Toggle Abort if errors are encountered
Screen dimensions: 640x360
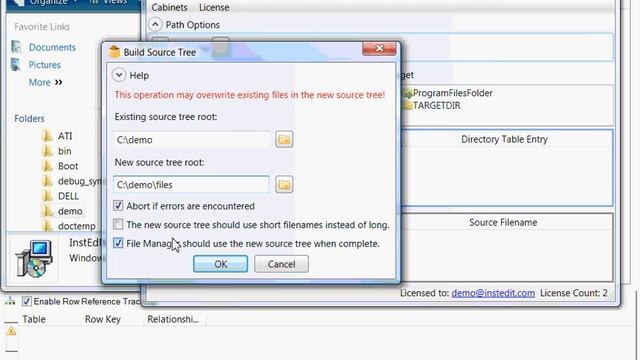click(118, 206)
